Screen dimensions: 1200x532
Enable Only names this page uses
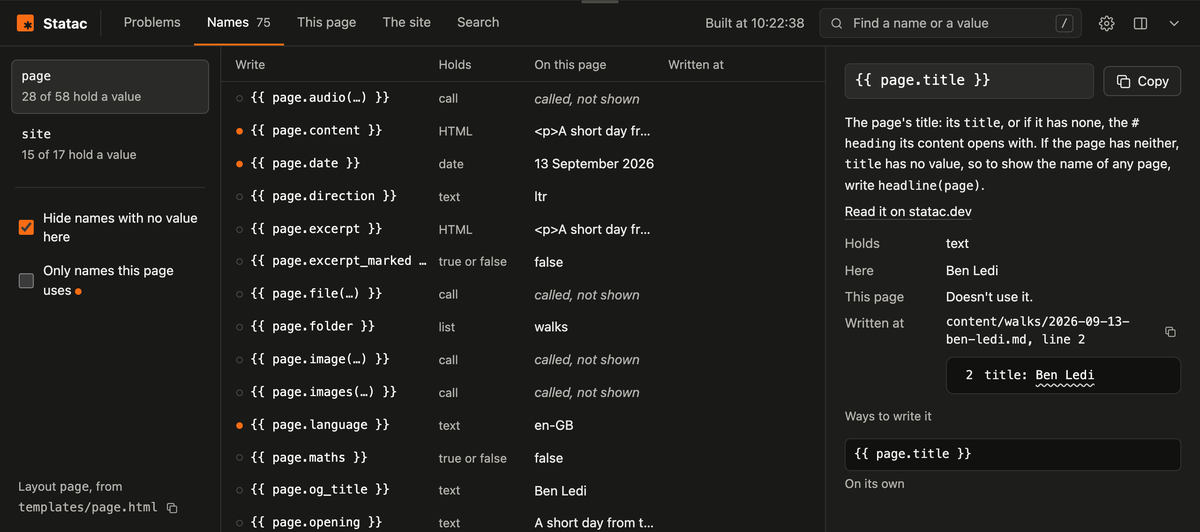27,281
